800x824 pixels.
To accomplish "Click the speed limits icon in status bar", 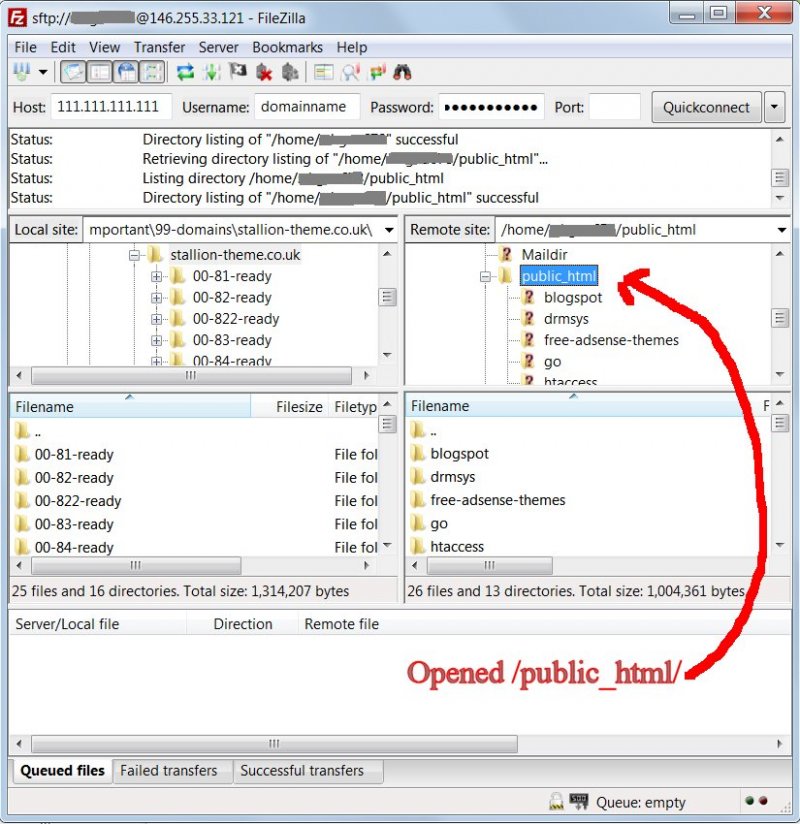I will (x=579, y=802).
